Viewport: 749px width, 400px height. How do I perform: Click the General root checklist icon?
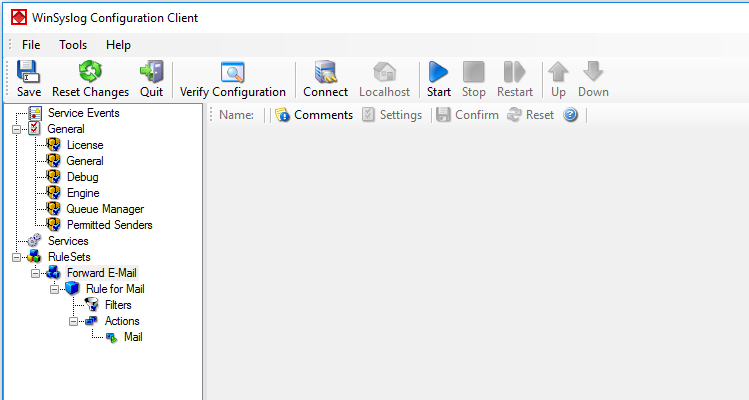coord(34,129)
